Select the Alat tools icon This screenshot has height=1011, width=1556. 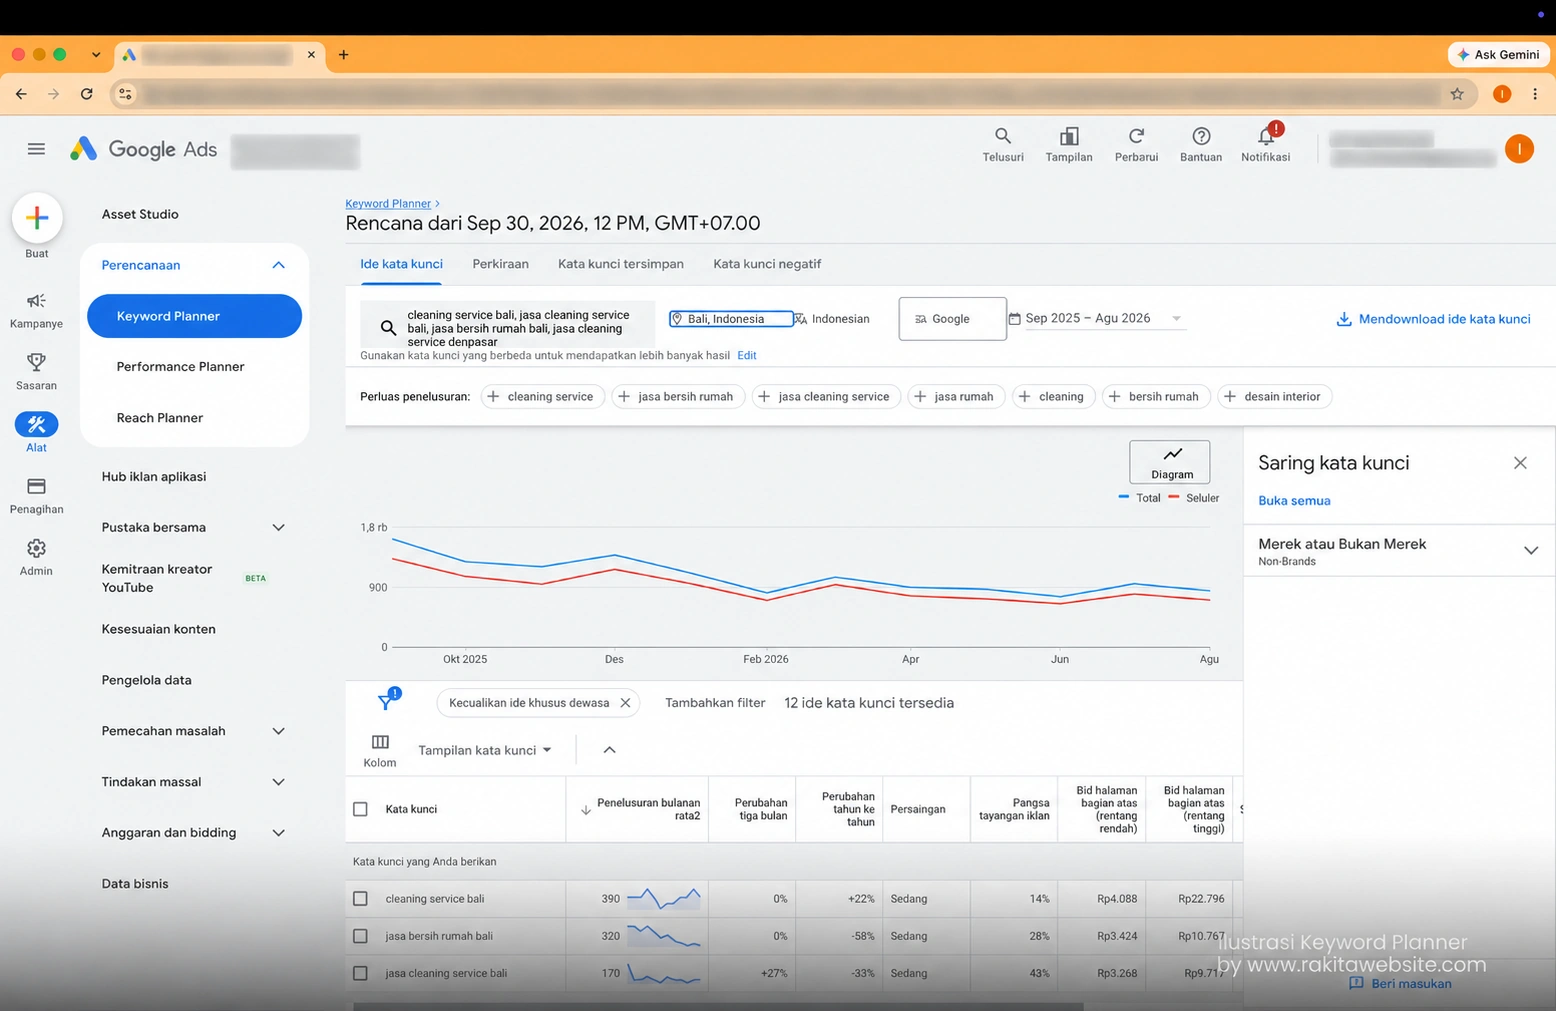(x=36, y=424)
